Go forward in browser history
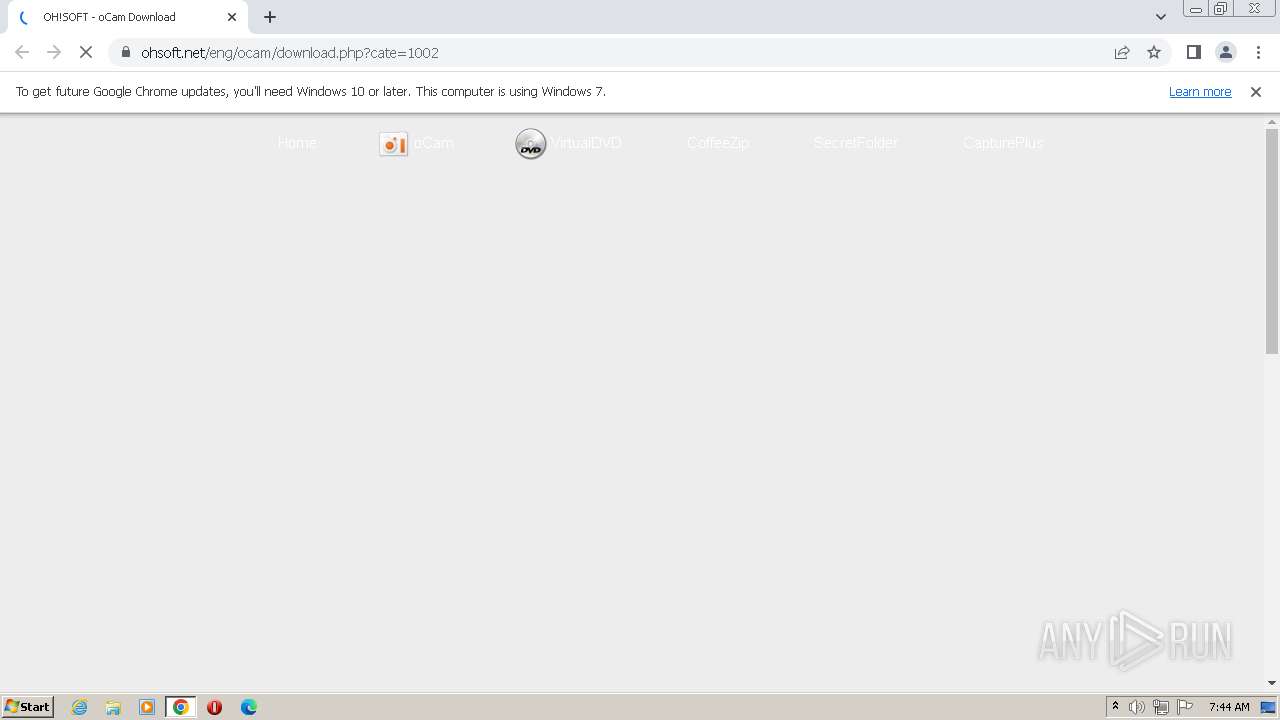1280x720 pixels. (x=54, y=53)
